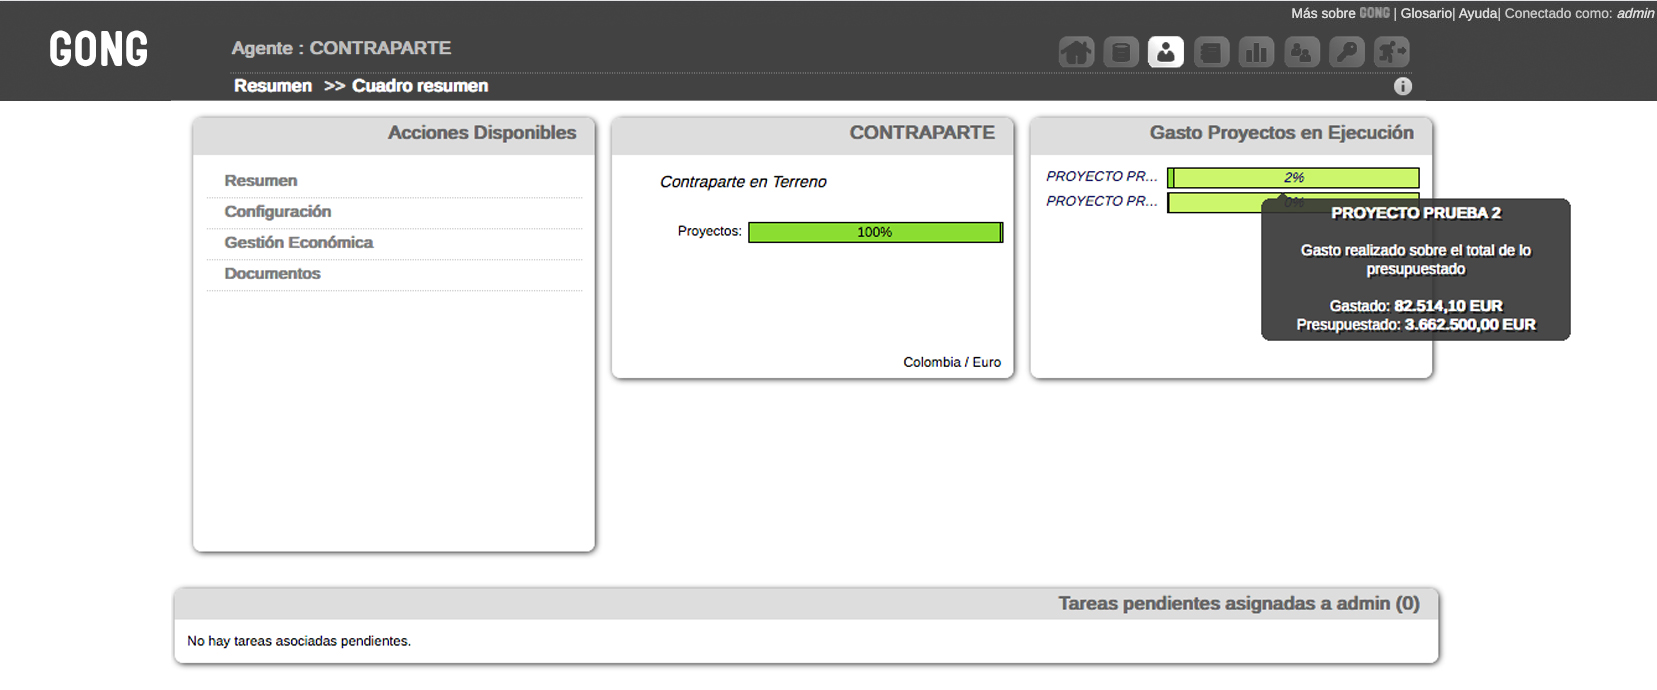Click the two-person users icon

1301,52
